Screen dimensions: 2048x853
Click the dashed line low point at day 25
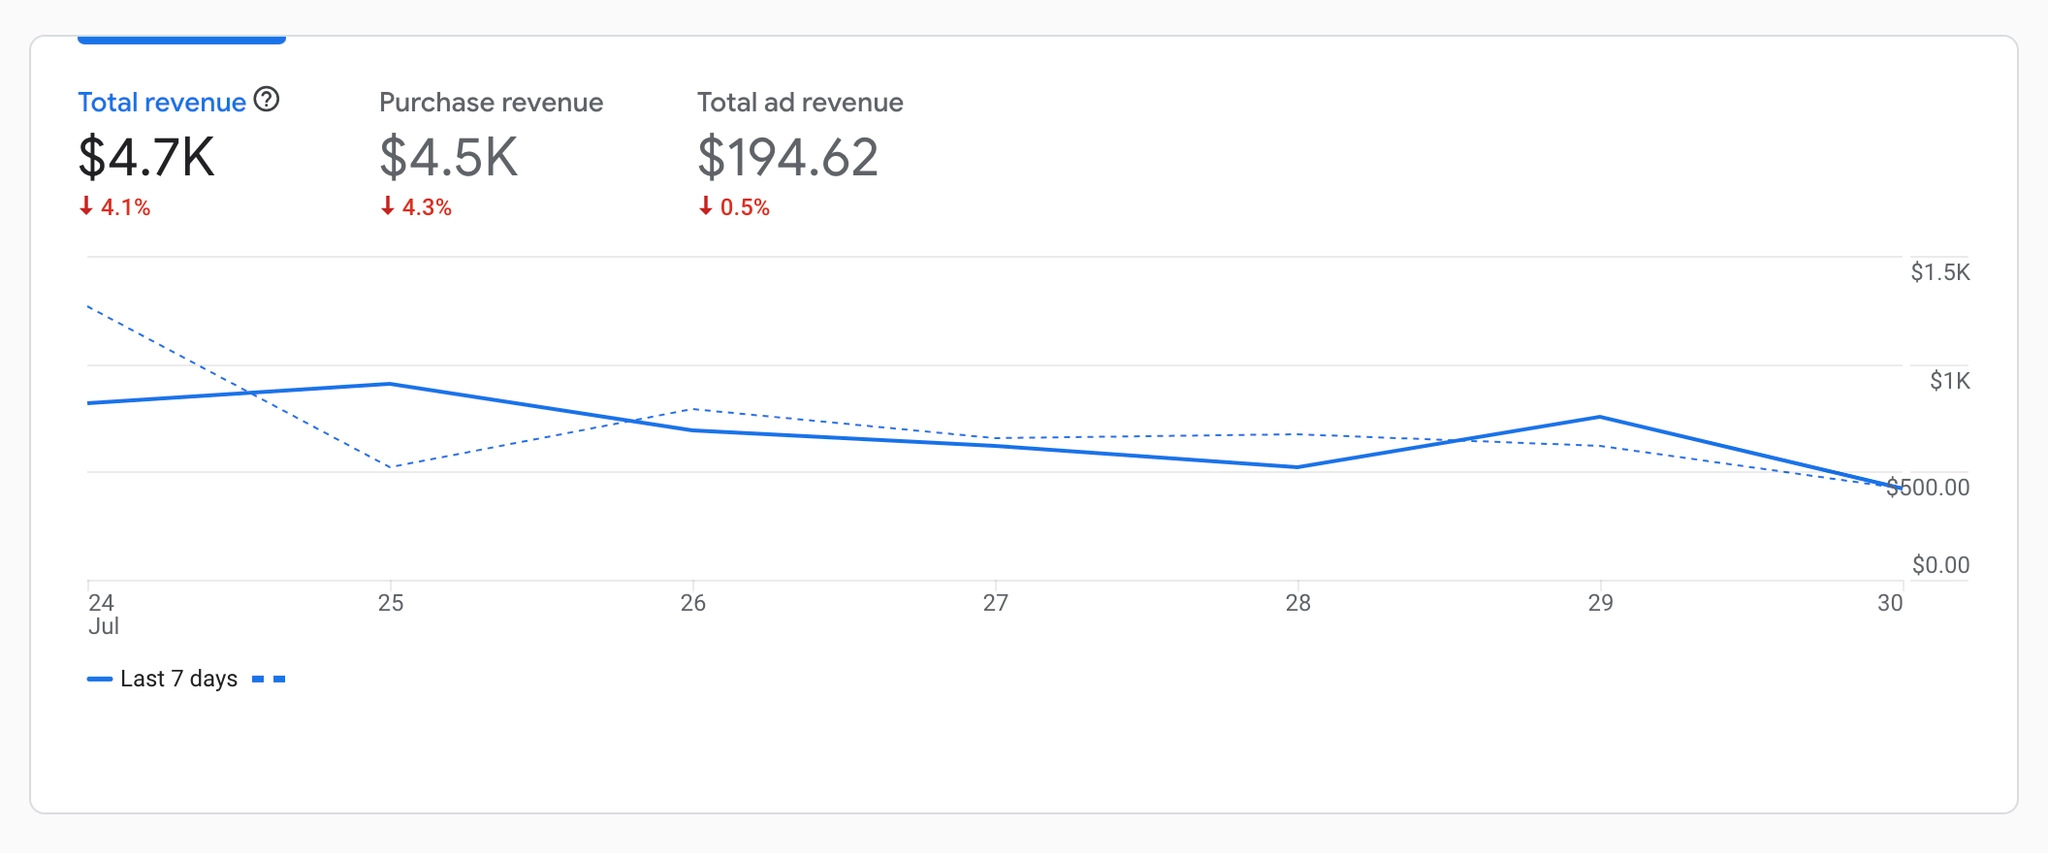(x=390, y=467)
